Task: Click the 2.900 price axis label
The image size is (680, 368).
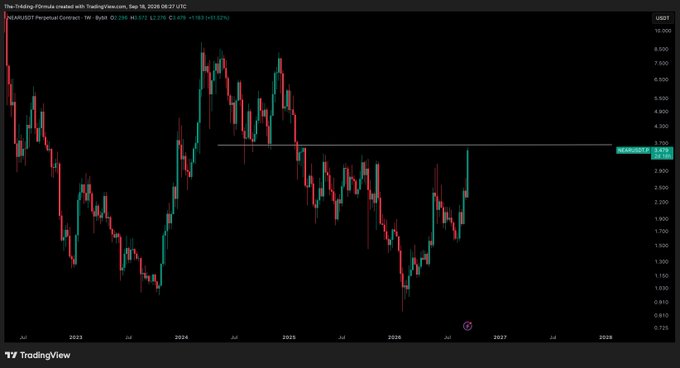Action: coord(661,171)
